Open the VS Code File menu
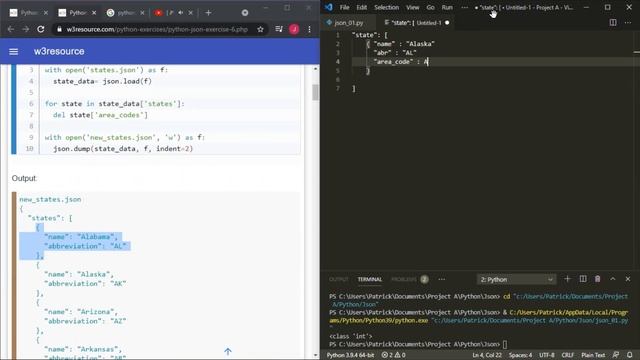Image resolution: width=640 pixels, height=360 pixels. (344, 7)
